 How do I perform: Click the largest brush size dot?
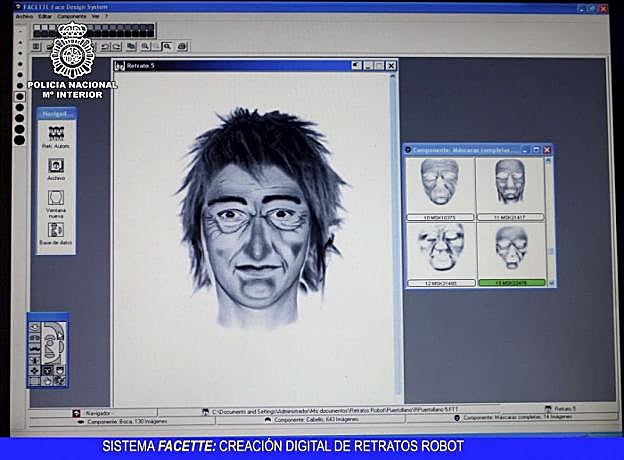click(19, 141)
